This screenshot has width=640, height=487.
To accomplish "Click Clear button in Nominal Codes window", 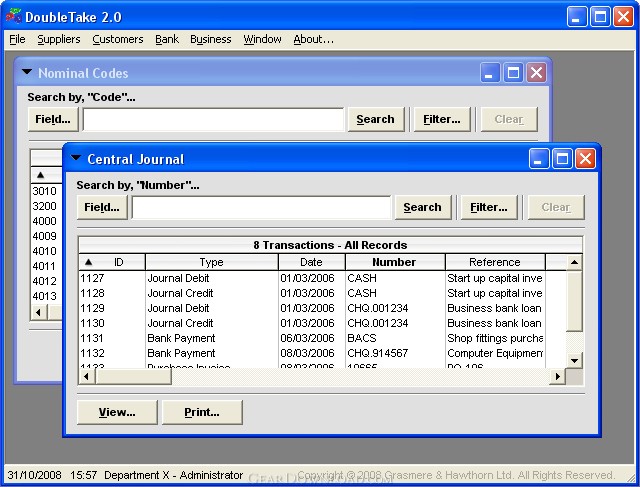I will (x=509, y=119).
